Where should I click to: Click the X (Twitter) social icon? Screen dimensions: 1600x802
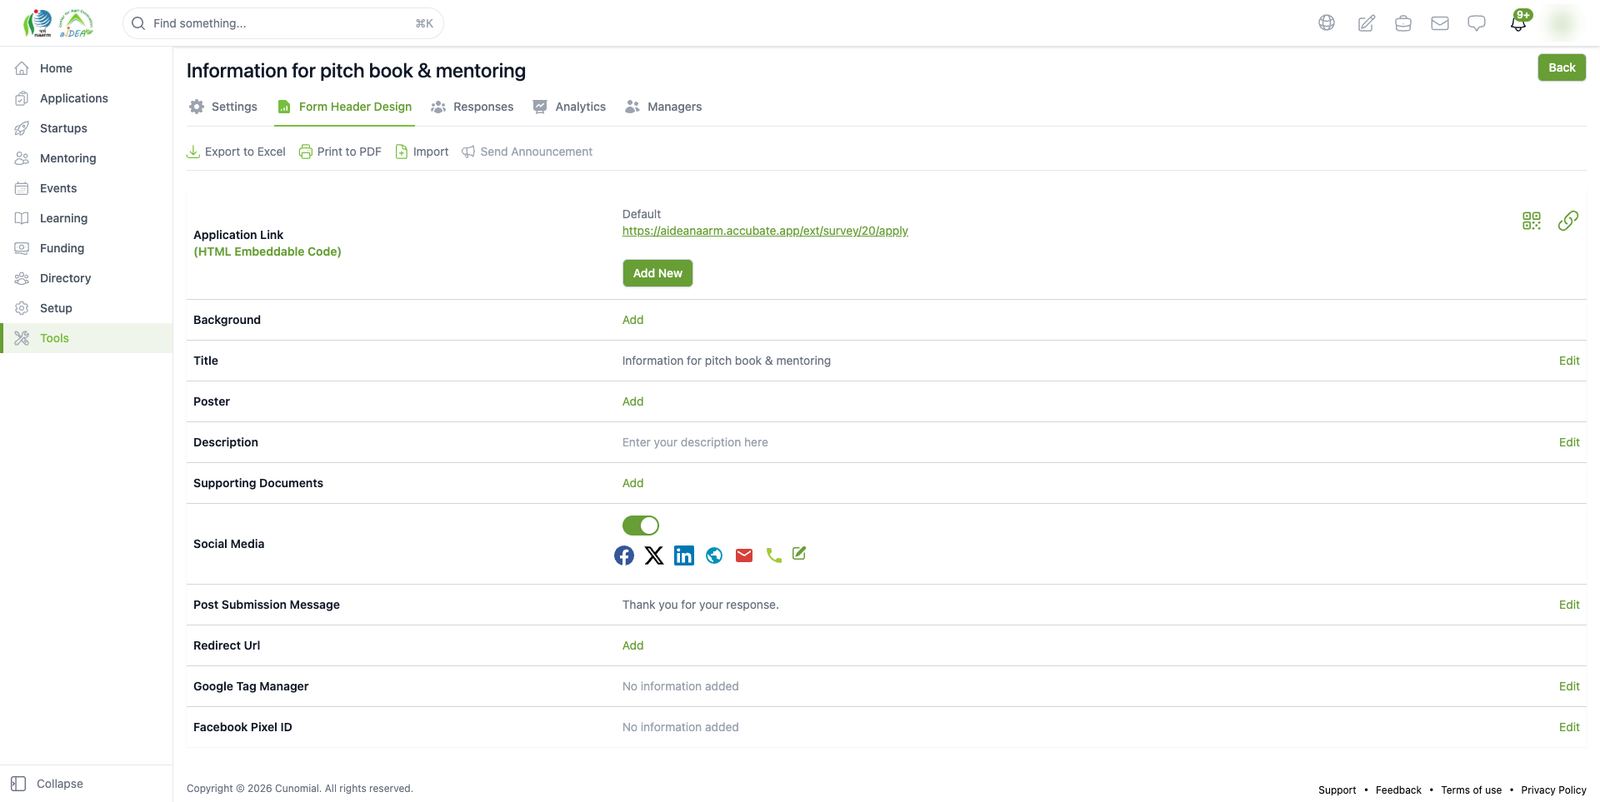654,556
